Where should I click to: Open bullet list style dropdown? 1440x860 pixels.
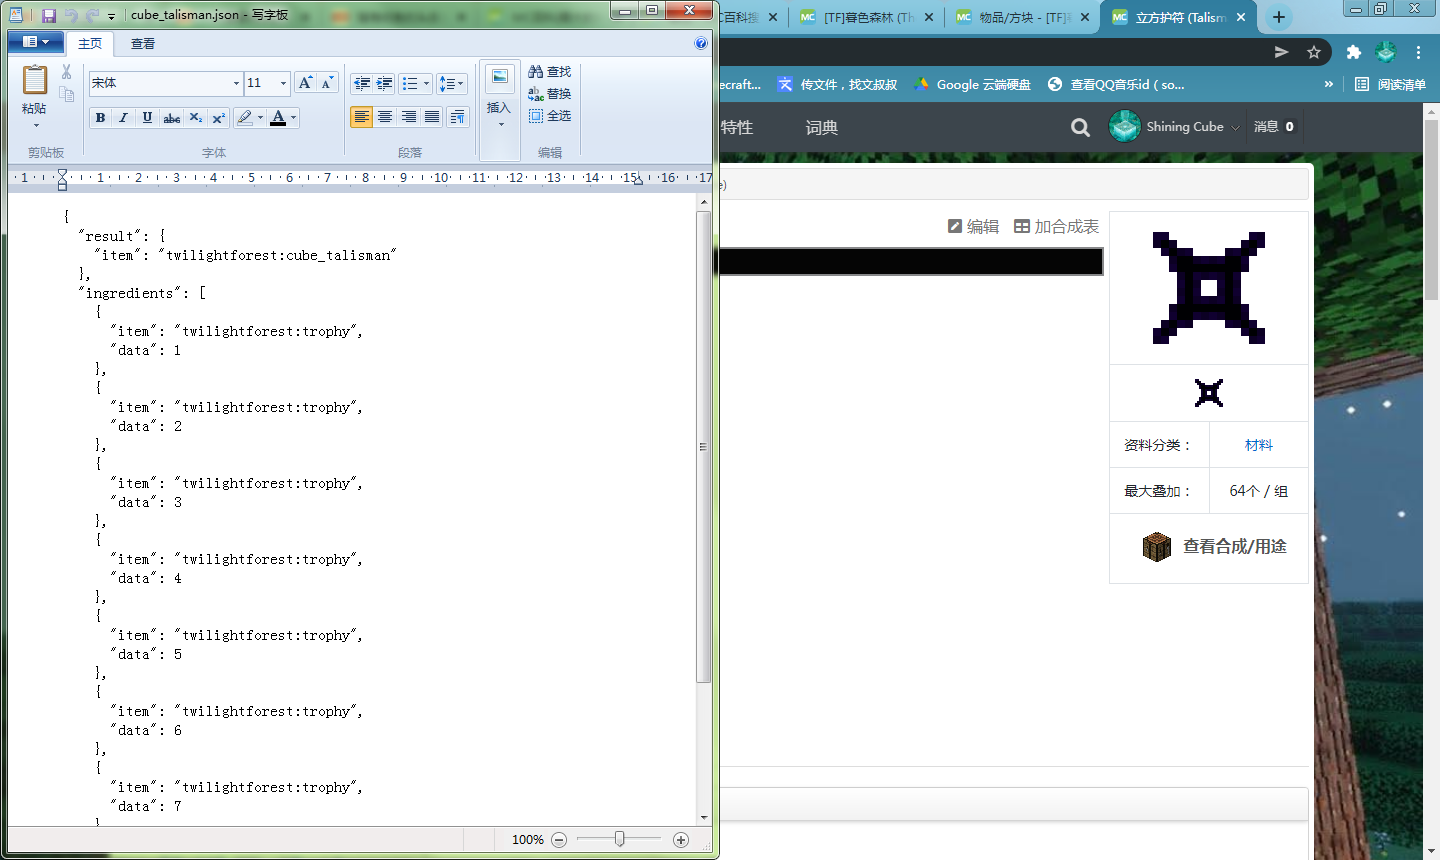coord(427,83)
